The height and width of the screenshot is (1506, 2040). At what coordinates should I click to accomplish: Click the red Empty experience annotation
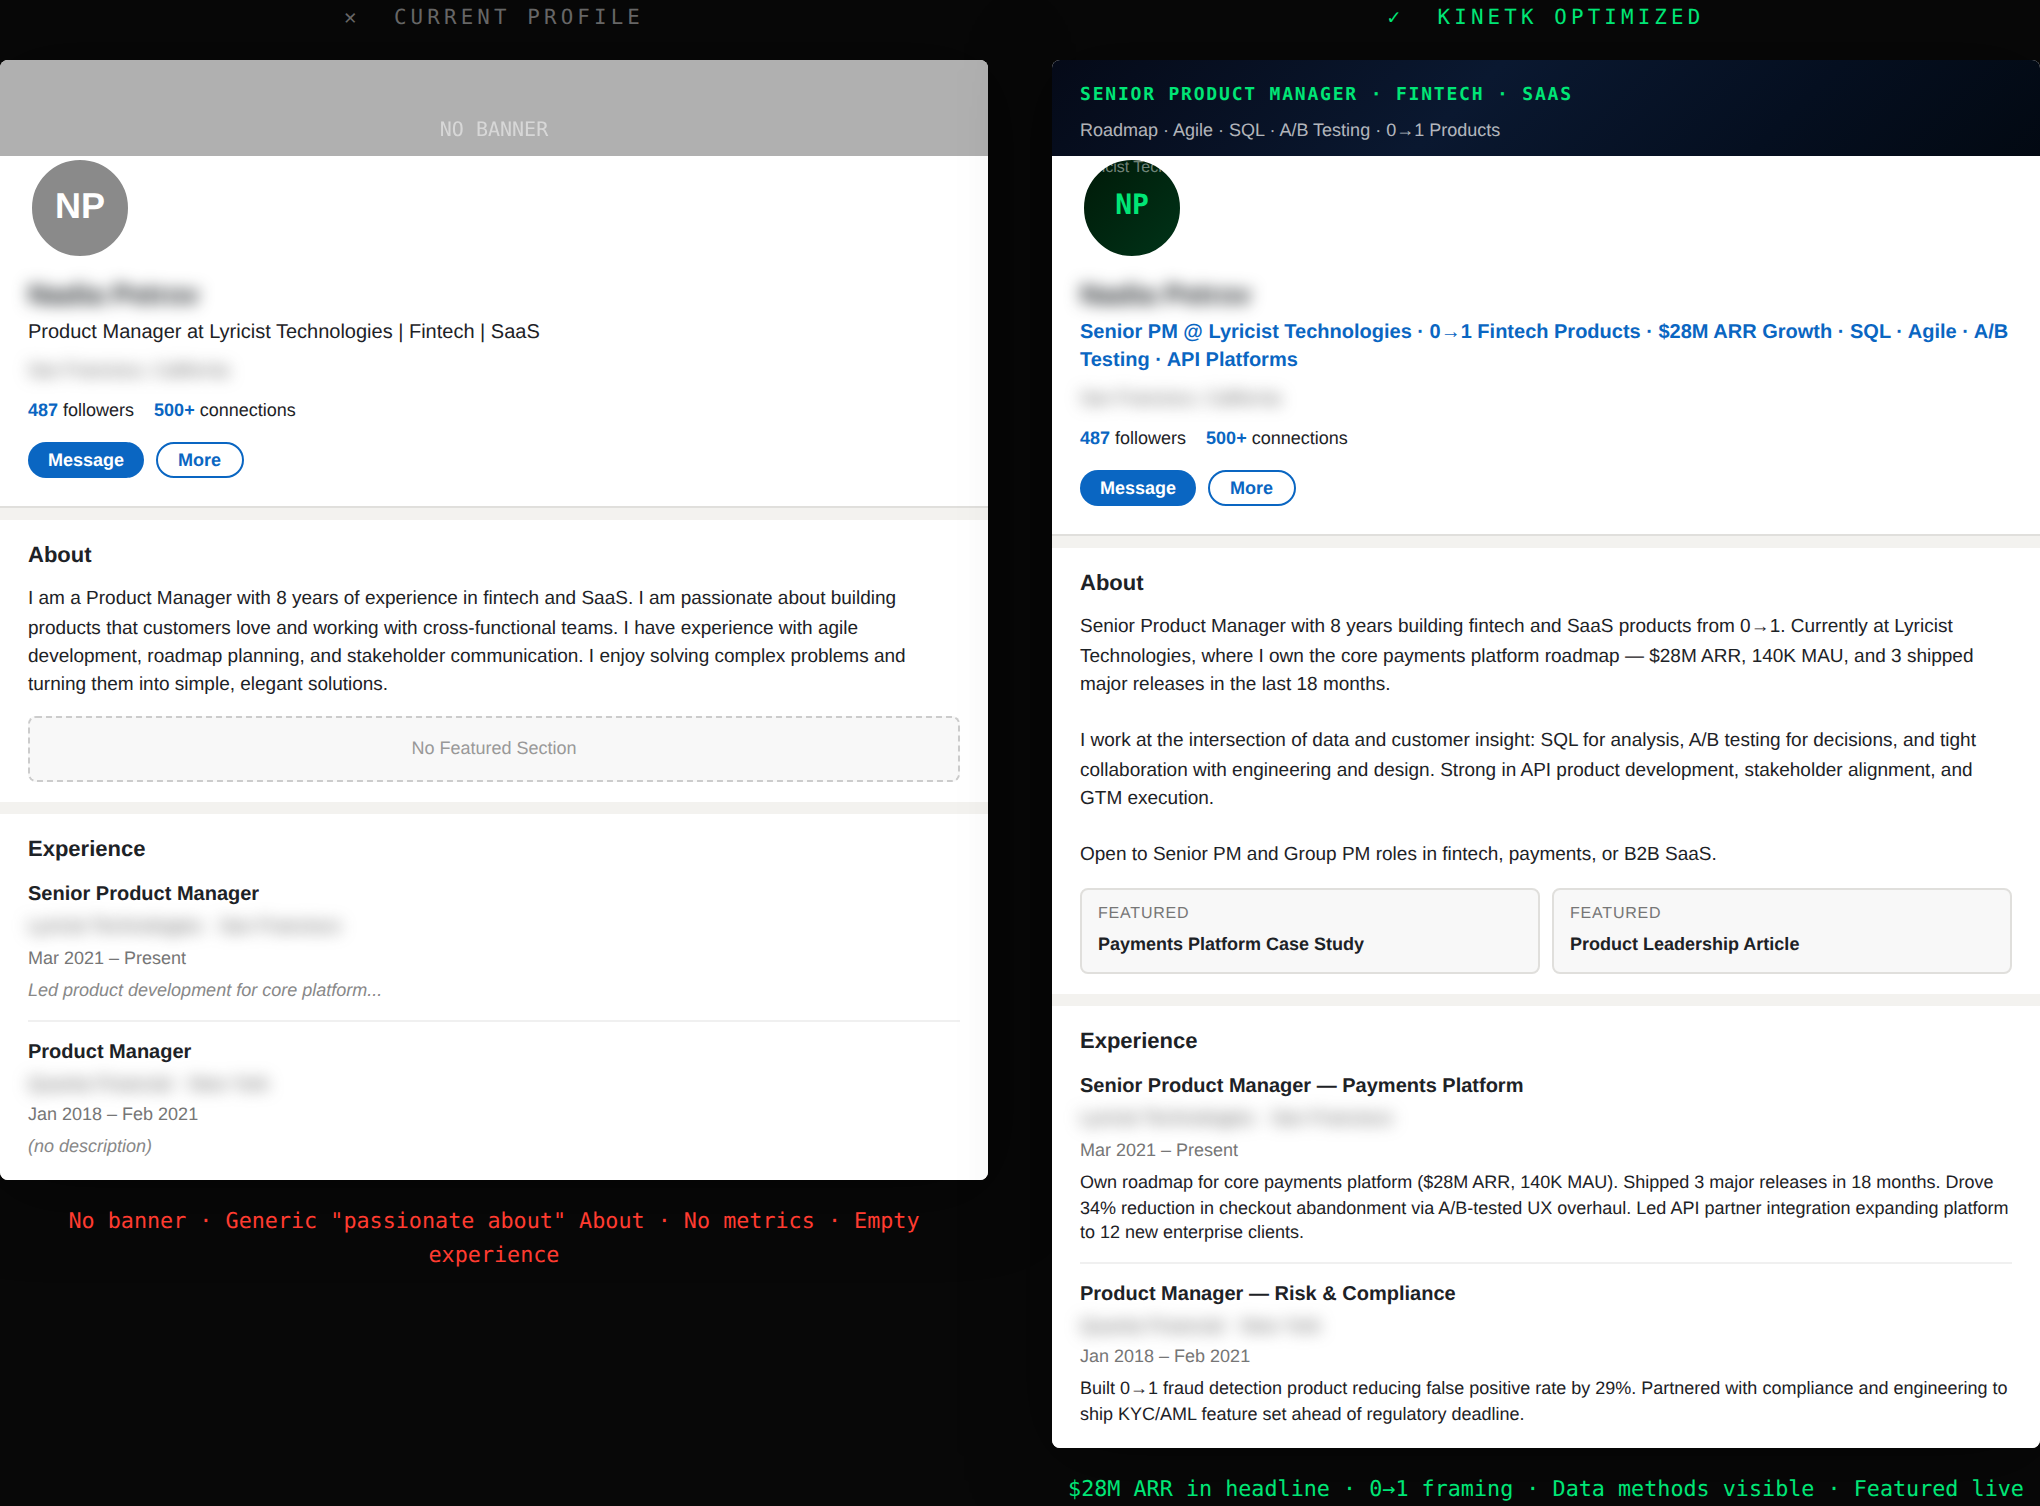[886, 1220]
